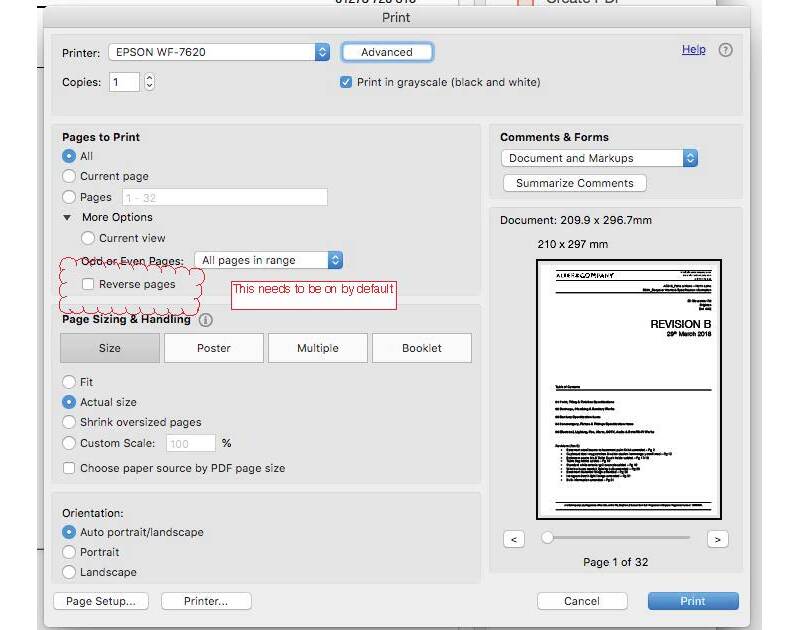Click the Advanced button
The width and height of the screenshot is (800, 630).
pyautogui.click(x=387, y=52)
